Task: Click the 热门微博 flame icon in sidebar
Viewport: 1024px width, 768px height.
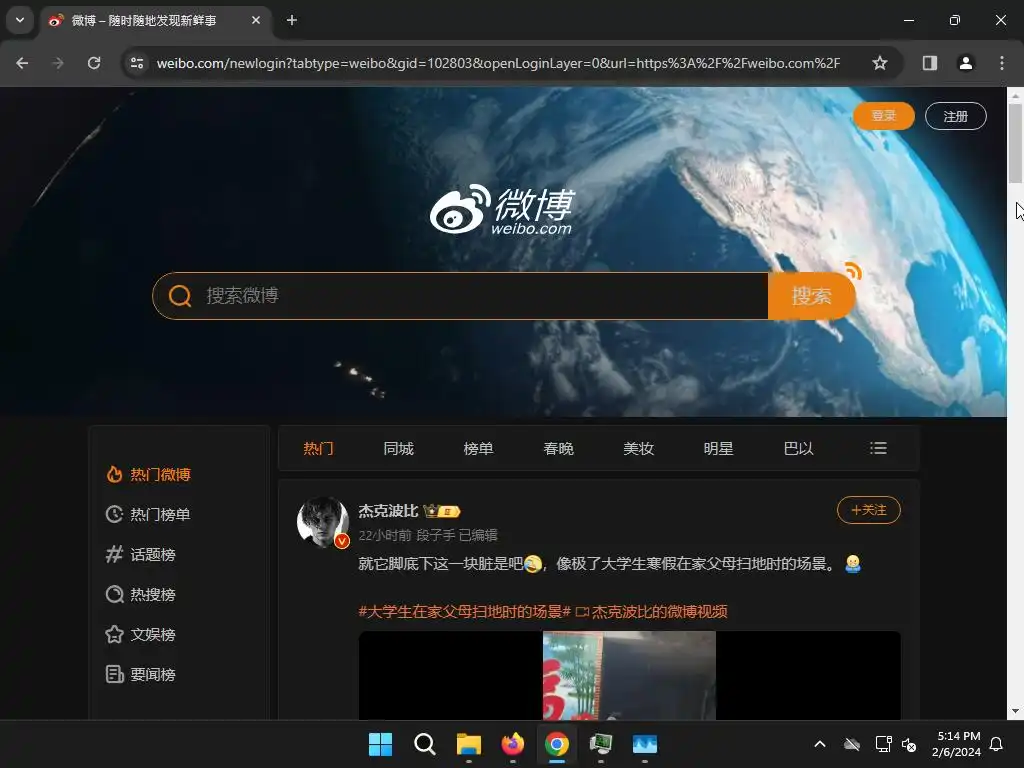Action: point(114,475)
